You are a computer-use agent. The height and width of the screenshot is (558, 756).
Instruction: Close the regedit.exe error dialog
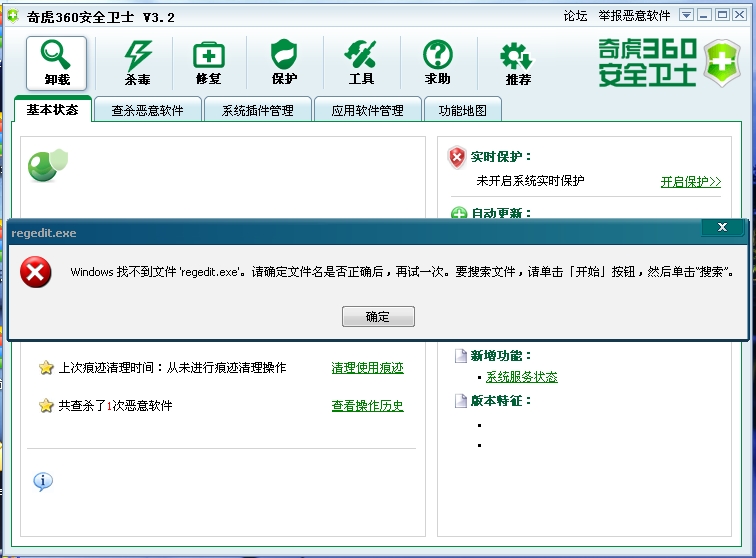[722, 227]
